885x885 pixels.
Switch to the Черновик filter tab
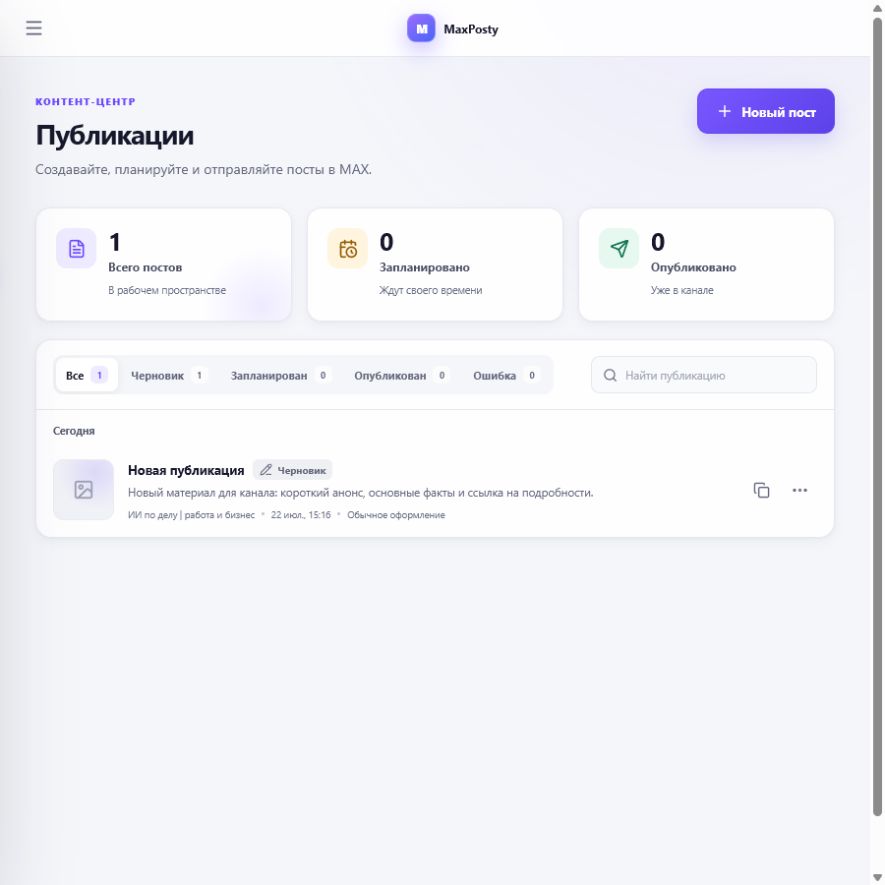click(x=168, y=375)
